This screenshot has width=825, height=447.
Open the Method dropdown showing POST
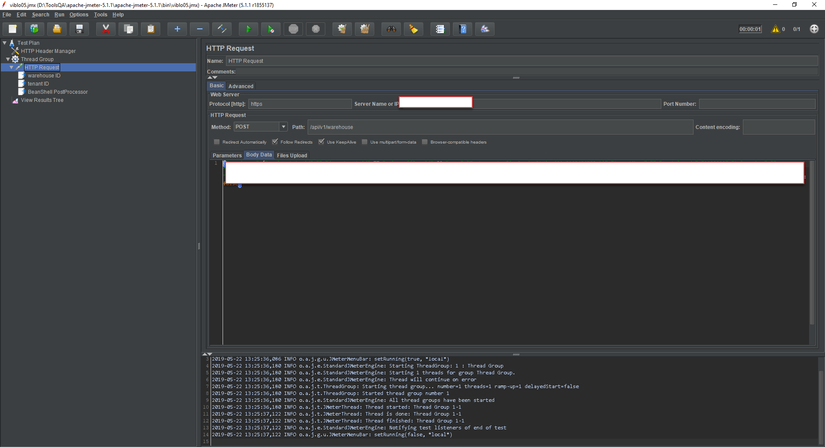[x=261, y=127]
